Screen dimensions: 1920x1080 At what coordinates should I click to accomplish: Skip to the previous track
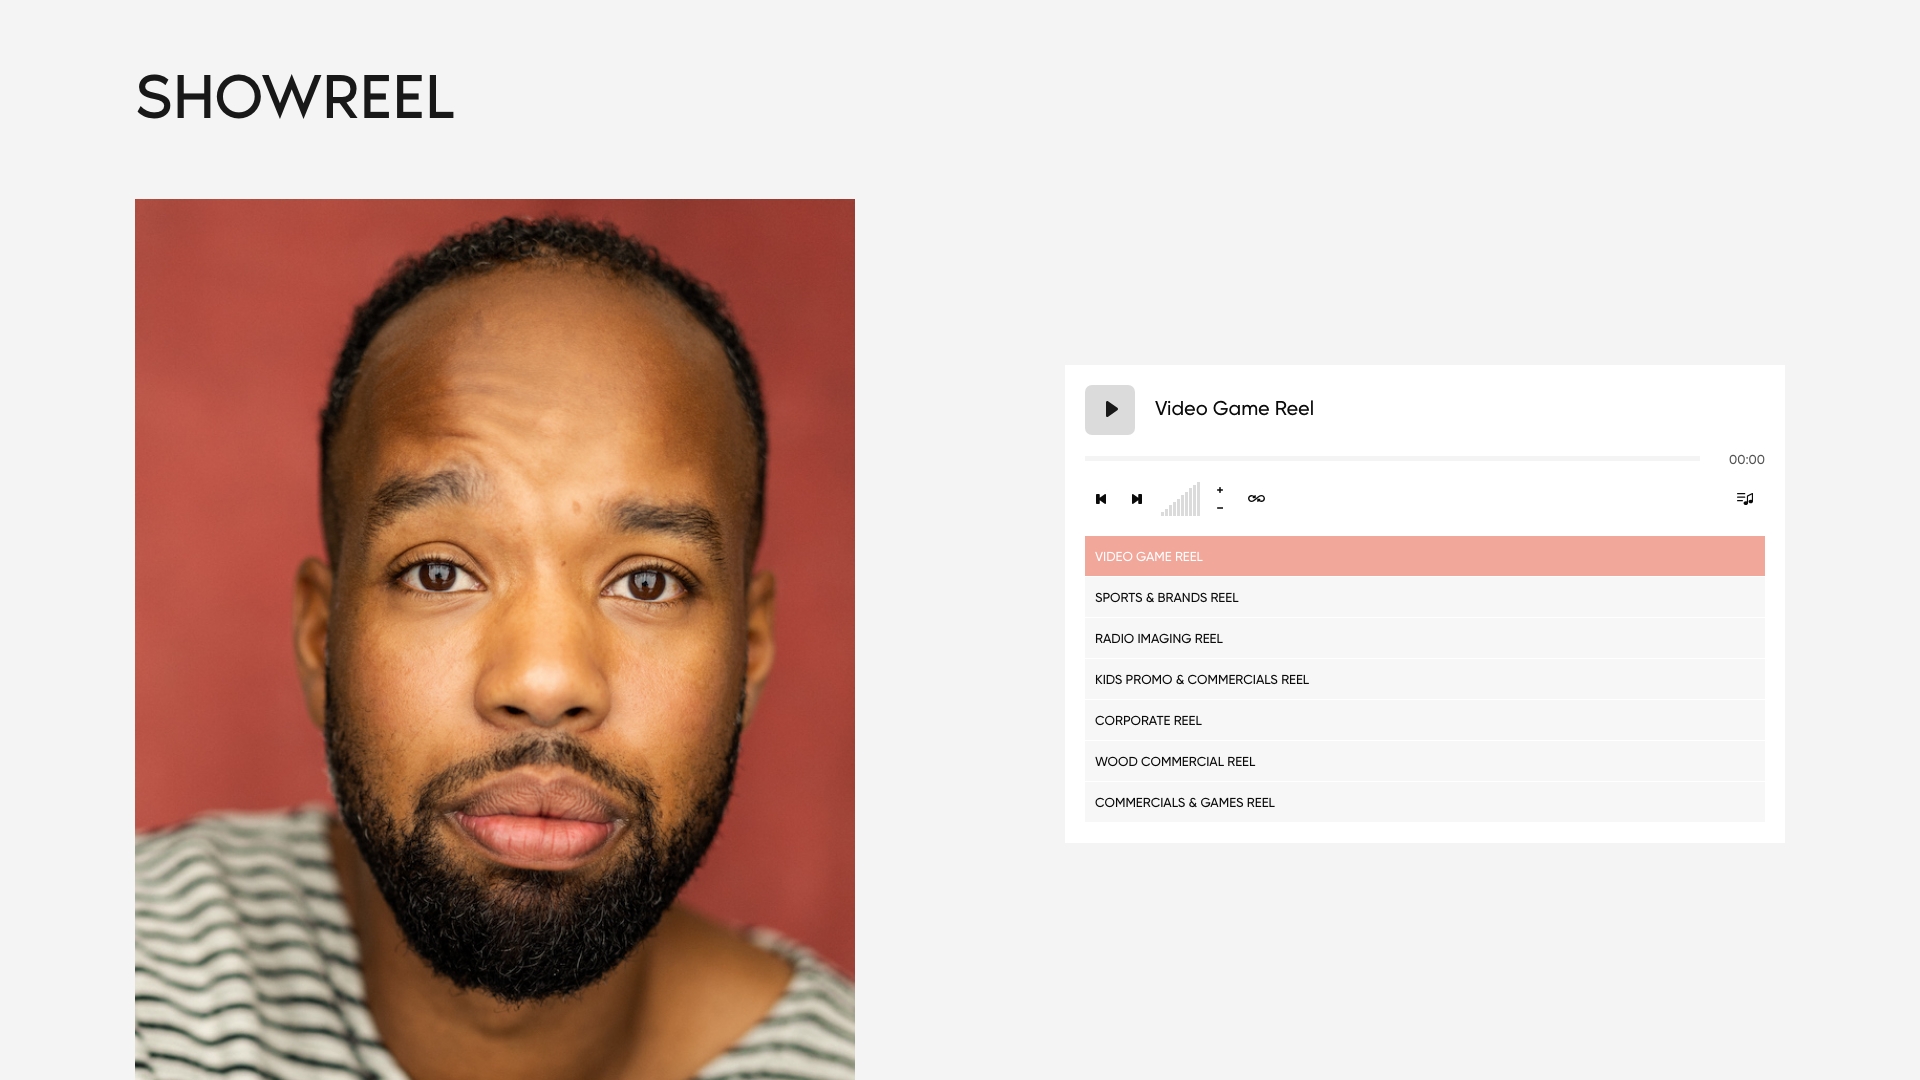(x=1101, y=499)
